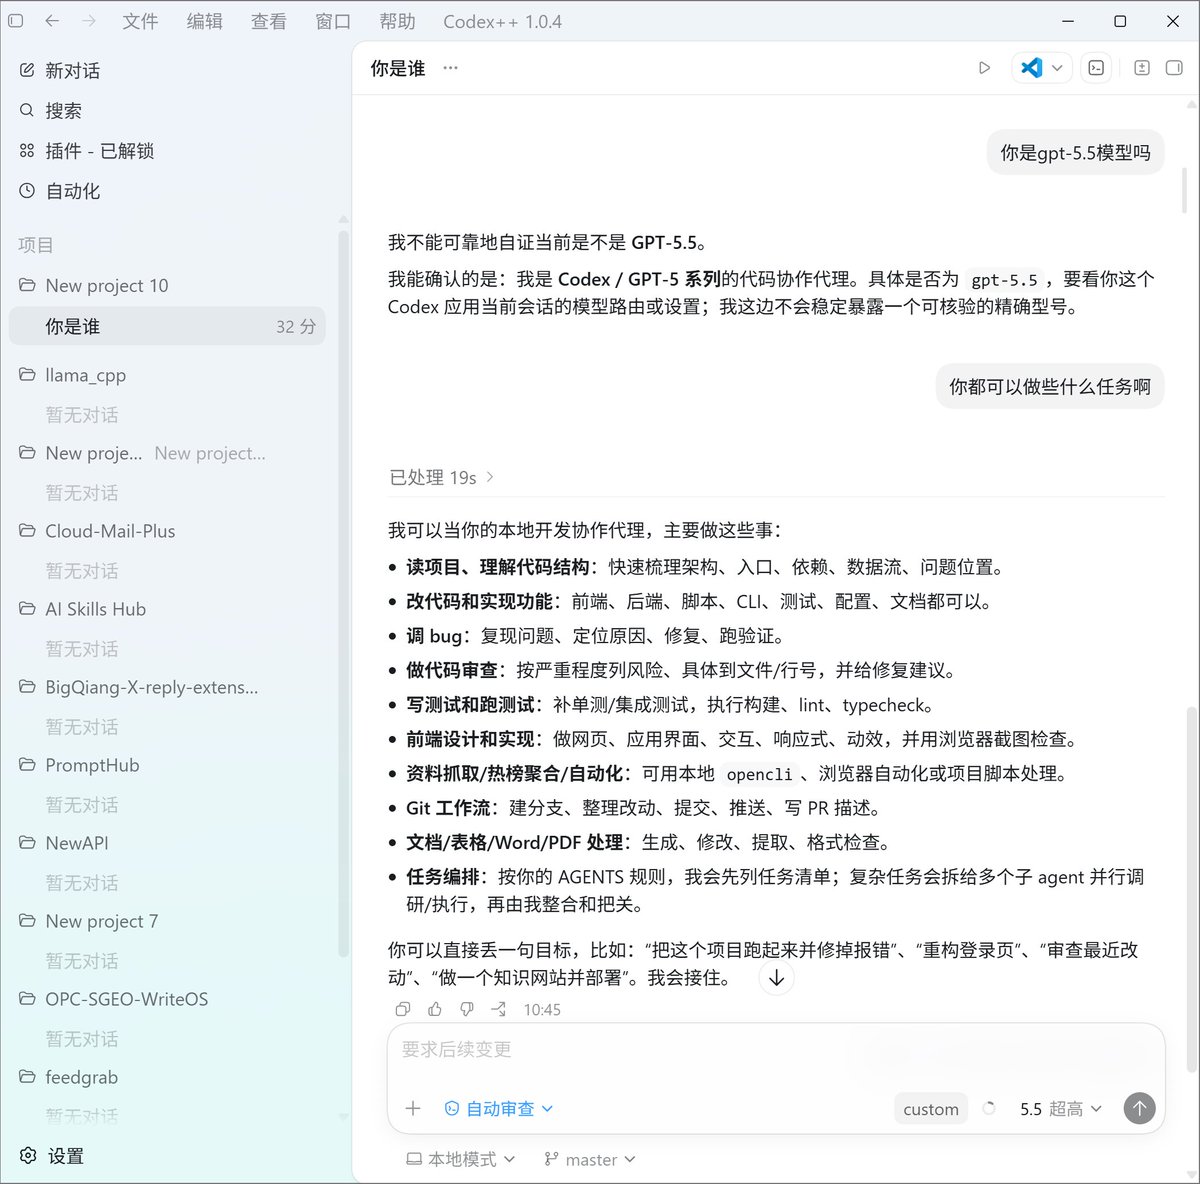The width and height of the screenshot is (1200, 1184).
Task: Jump to bottom with down-arrow button
Action: tap(777, 978)
